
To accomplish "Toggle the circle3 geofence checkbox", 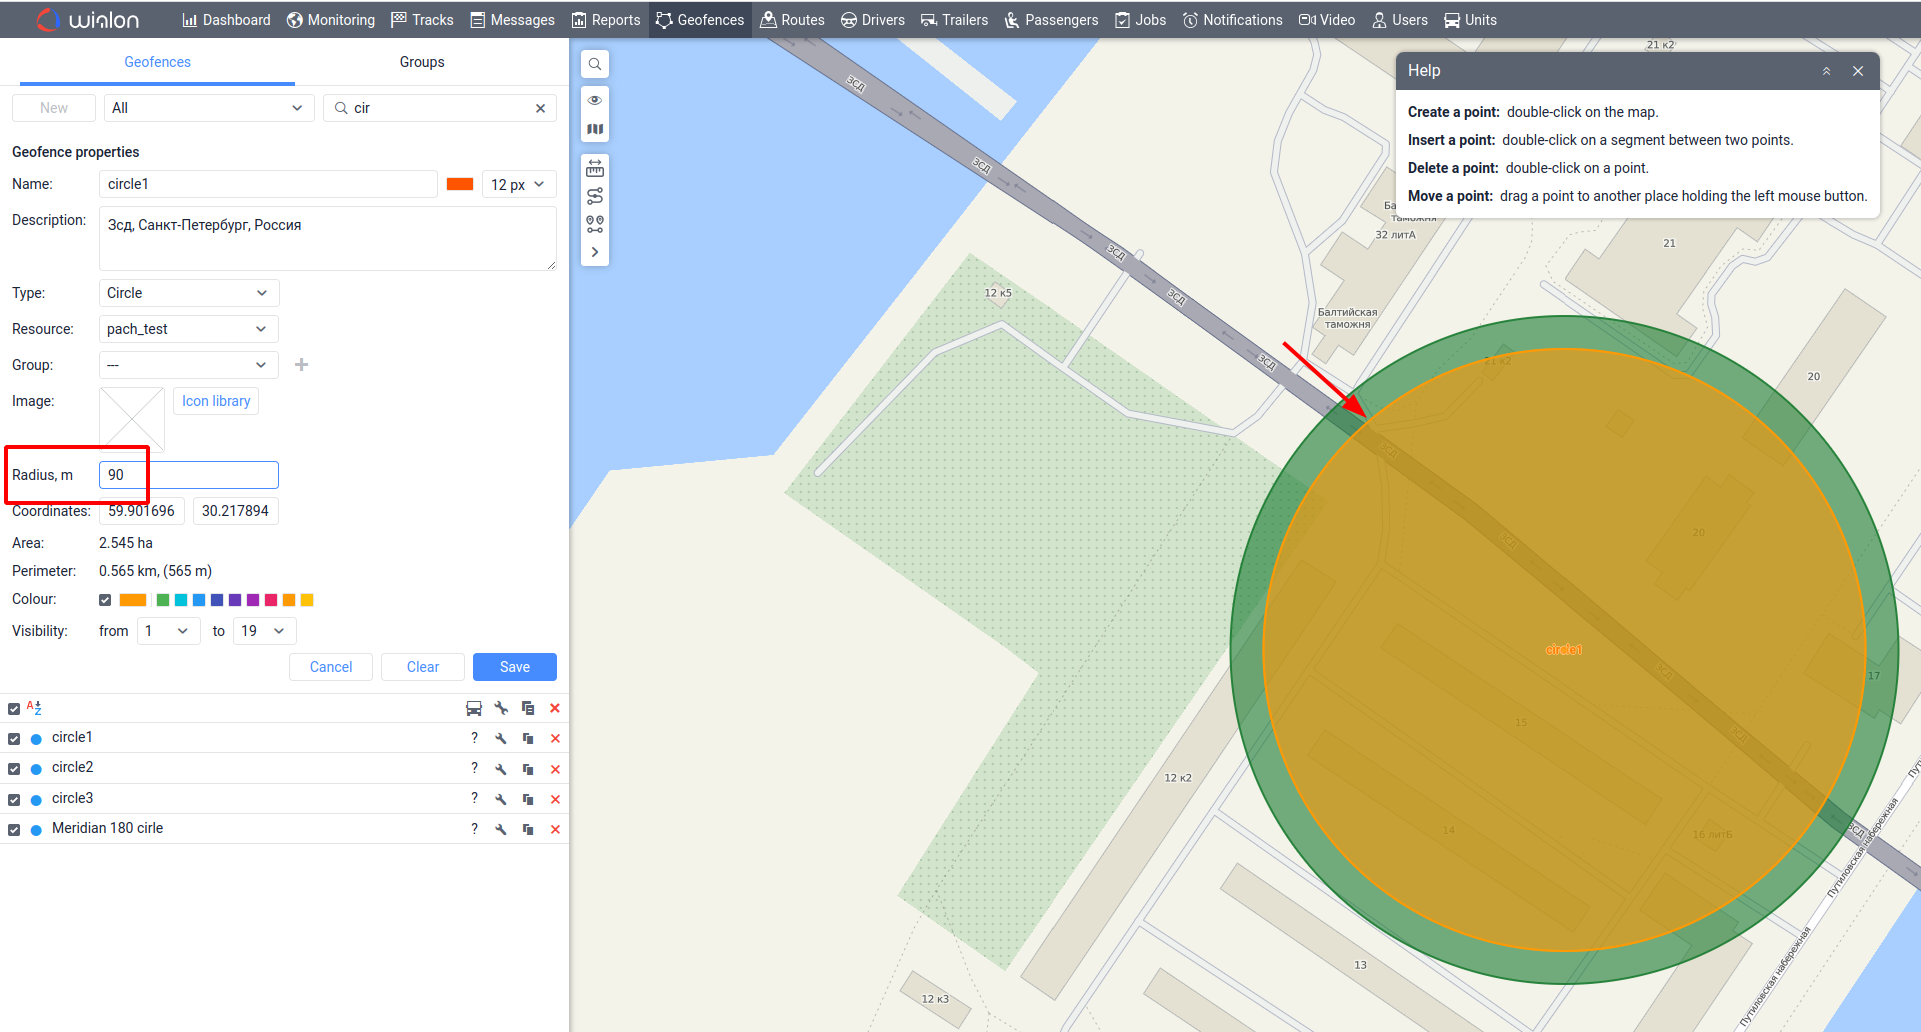I will click(14, 800).
